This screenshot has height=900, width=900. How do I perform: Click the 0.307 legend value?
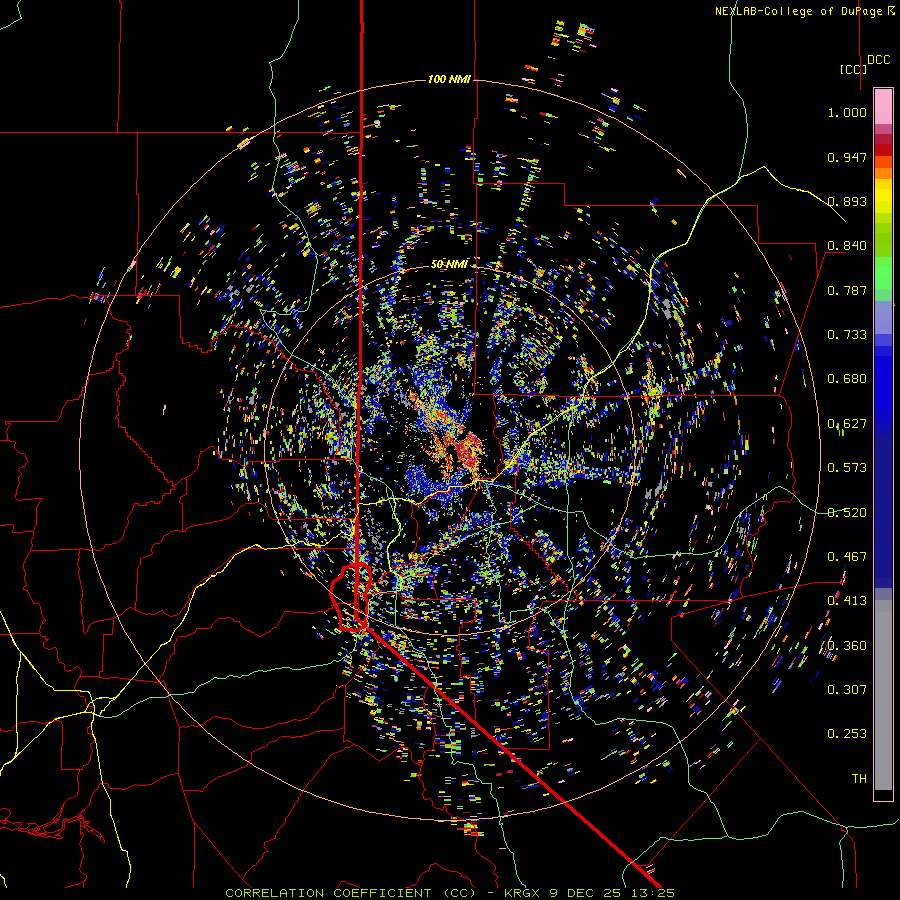[847, 690]
